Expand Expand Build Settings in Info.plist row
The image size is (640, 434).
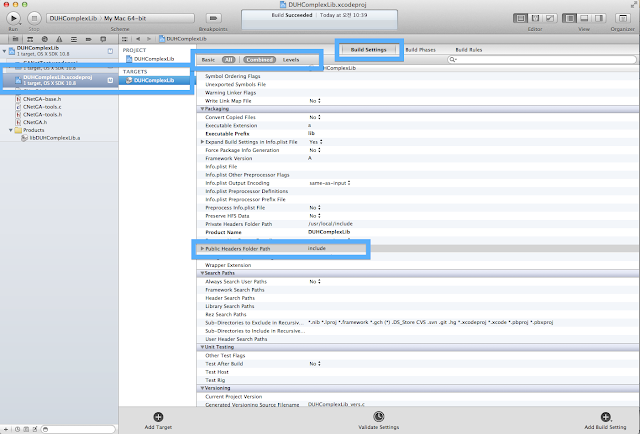pyautogui.click(x=202, y=142)
